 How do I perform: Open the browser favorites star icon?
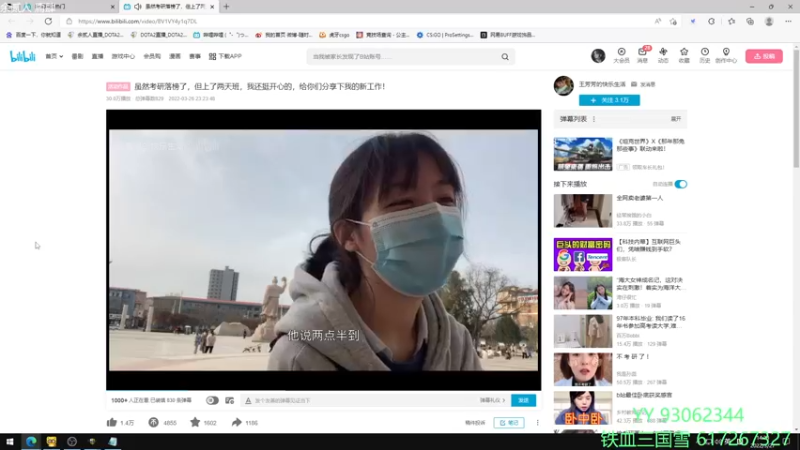click(732, 21)
